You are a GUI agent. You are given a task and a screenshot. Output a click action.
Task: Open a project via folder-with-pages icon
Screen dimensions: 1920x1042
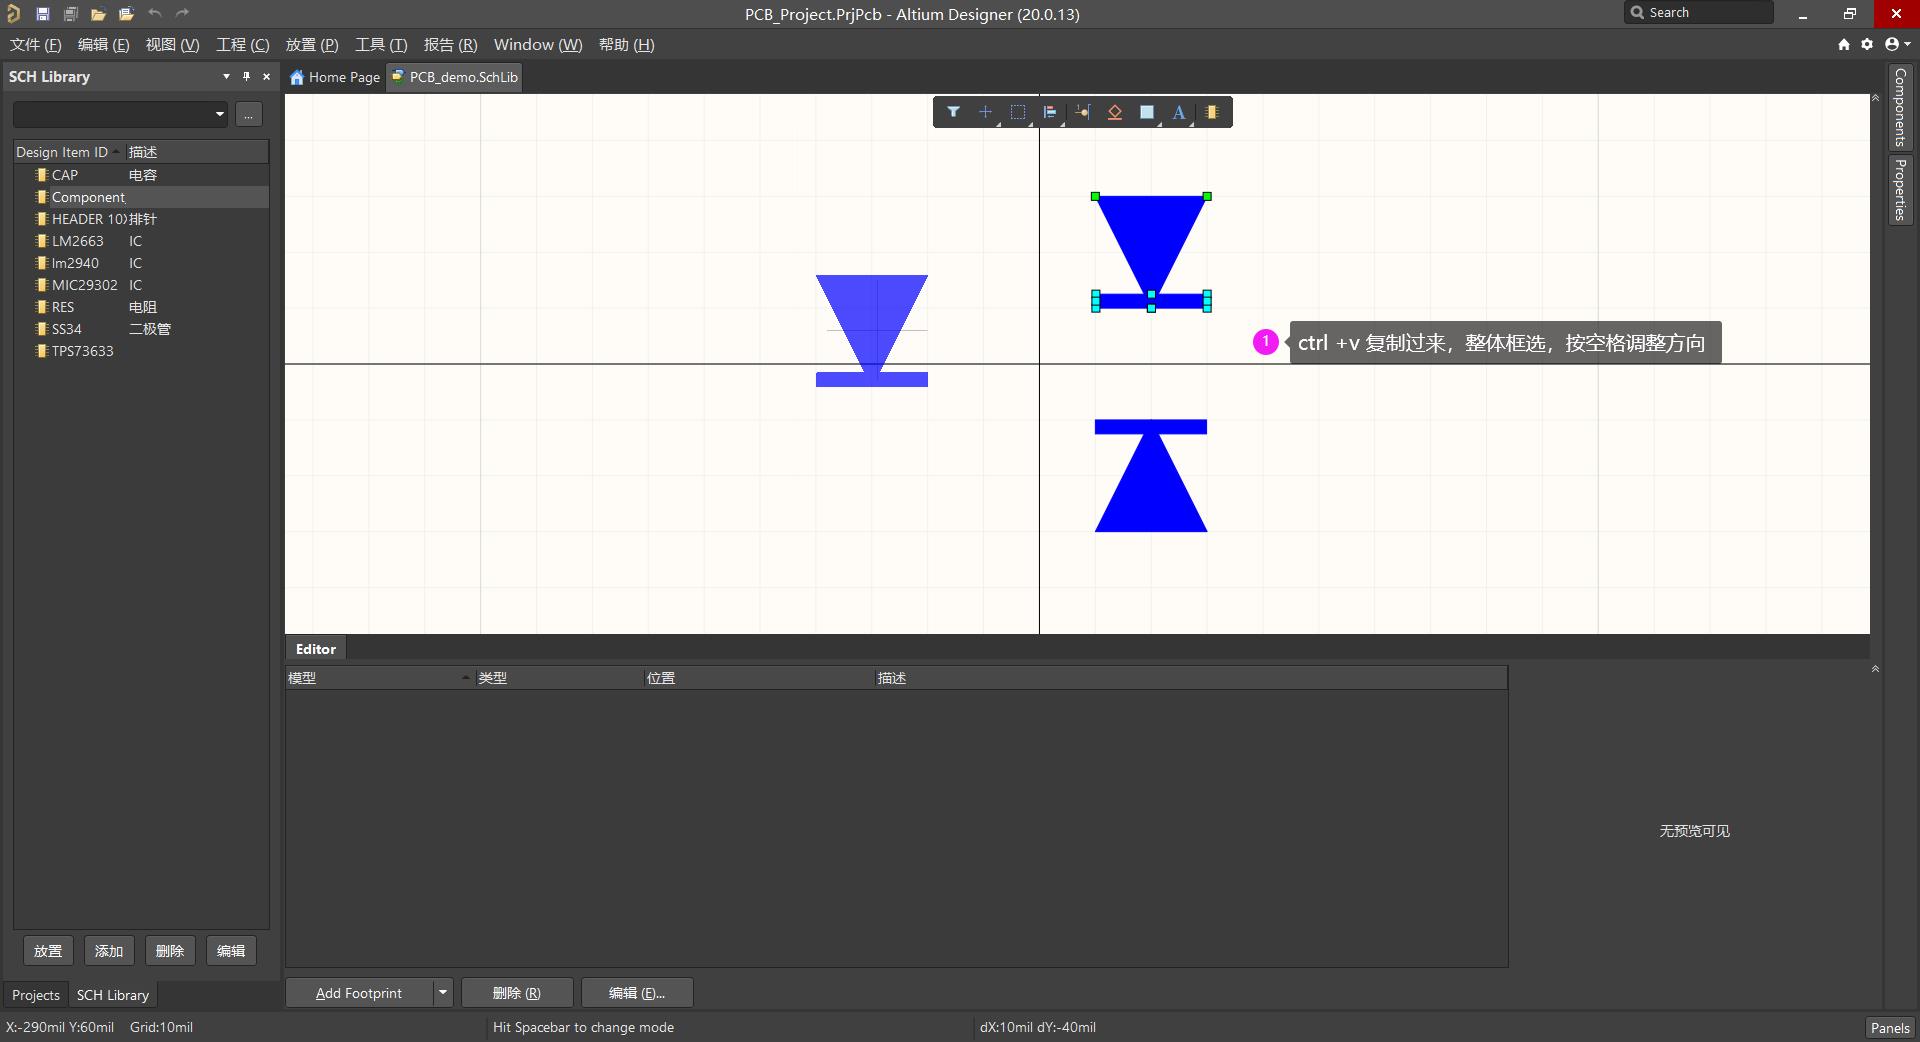[x=126, y=14]
